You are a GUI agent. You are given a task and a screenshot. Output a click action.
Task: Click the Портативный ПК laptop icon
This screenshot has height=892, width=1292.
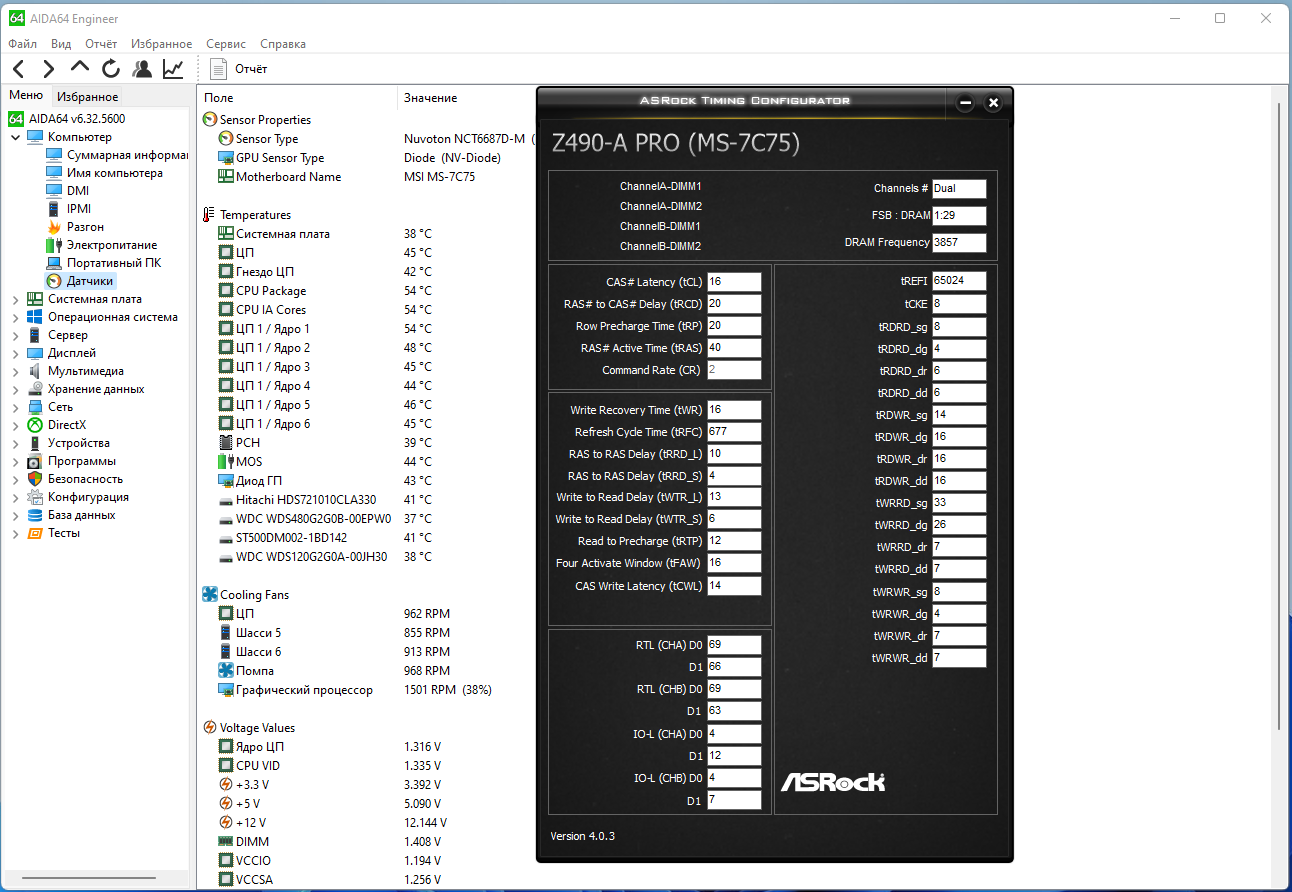click(54, 263)
